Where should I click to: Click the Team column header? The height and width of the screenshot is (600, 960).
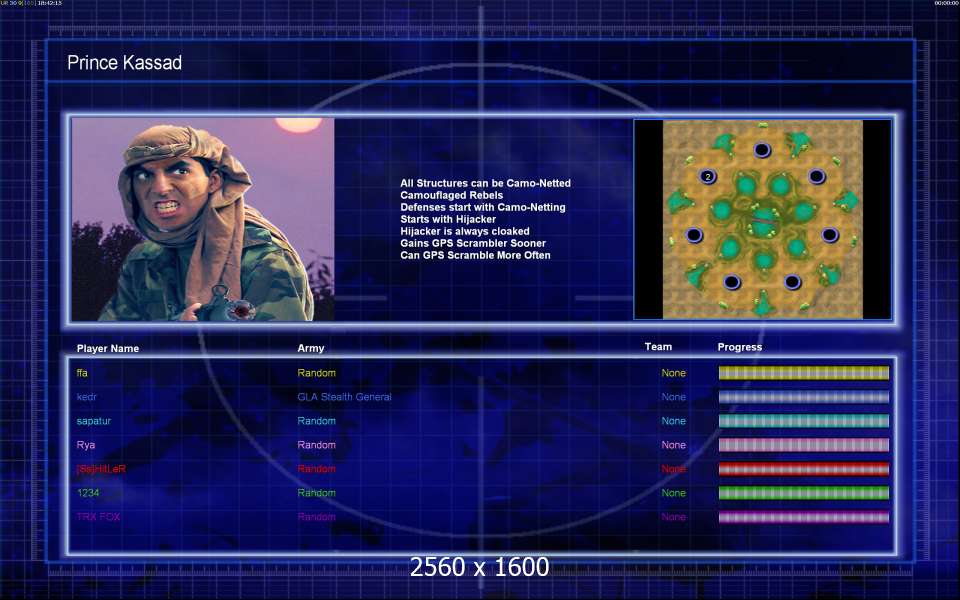658,347
